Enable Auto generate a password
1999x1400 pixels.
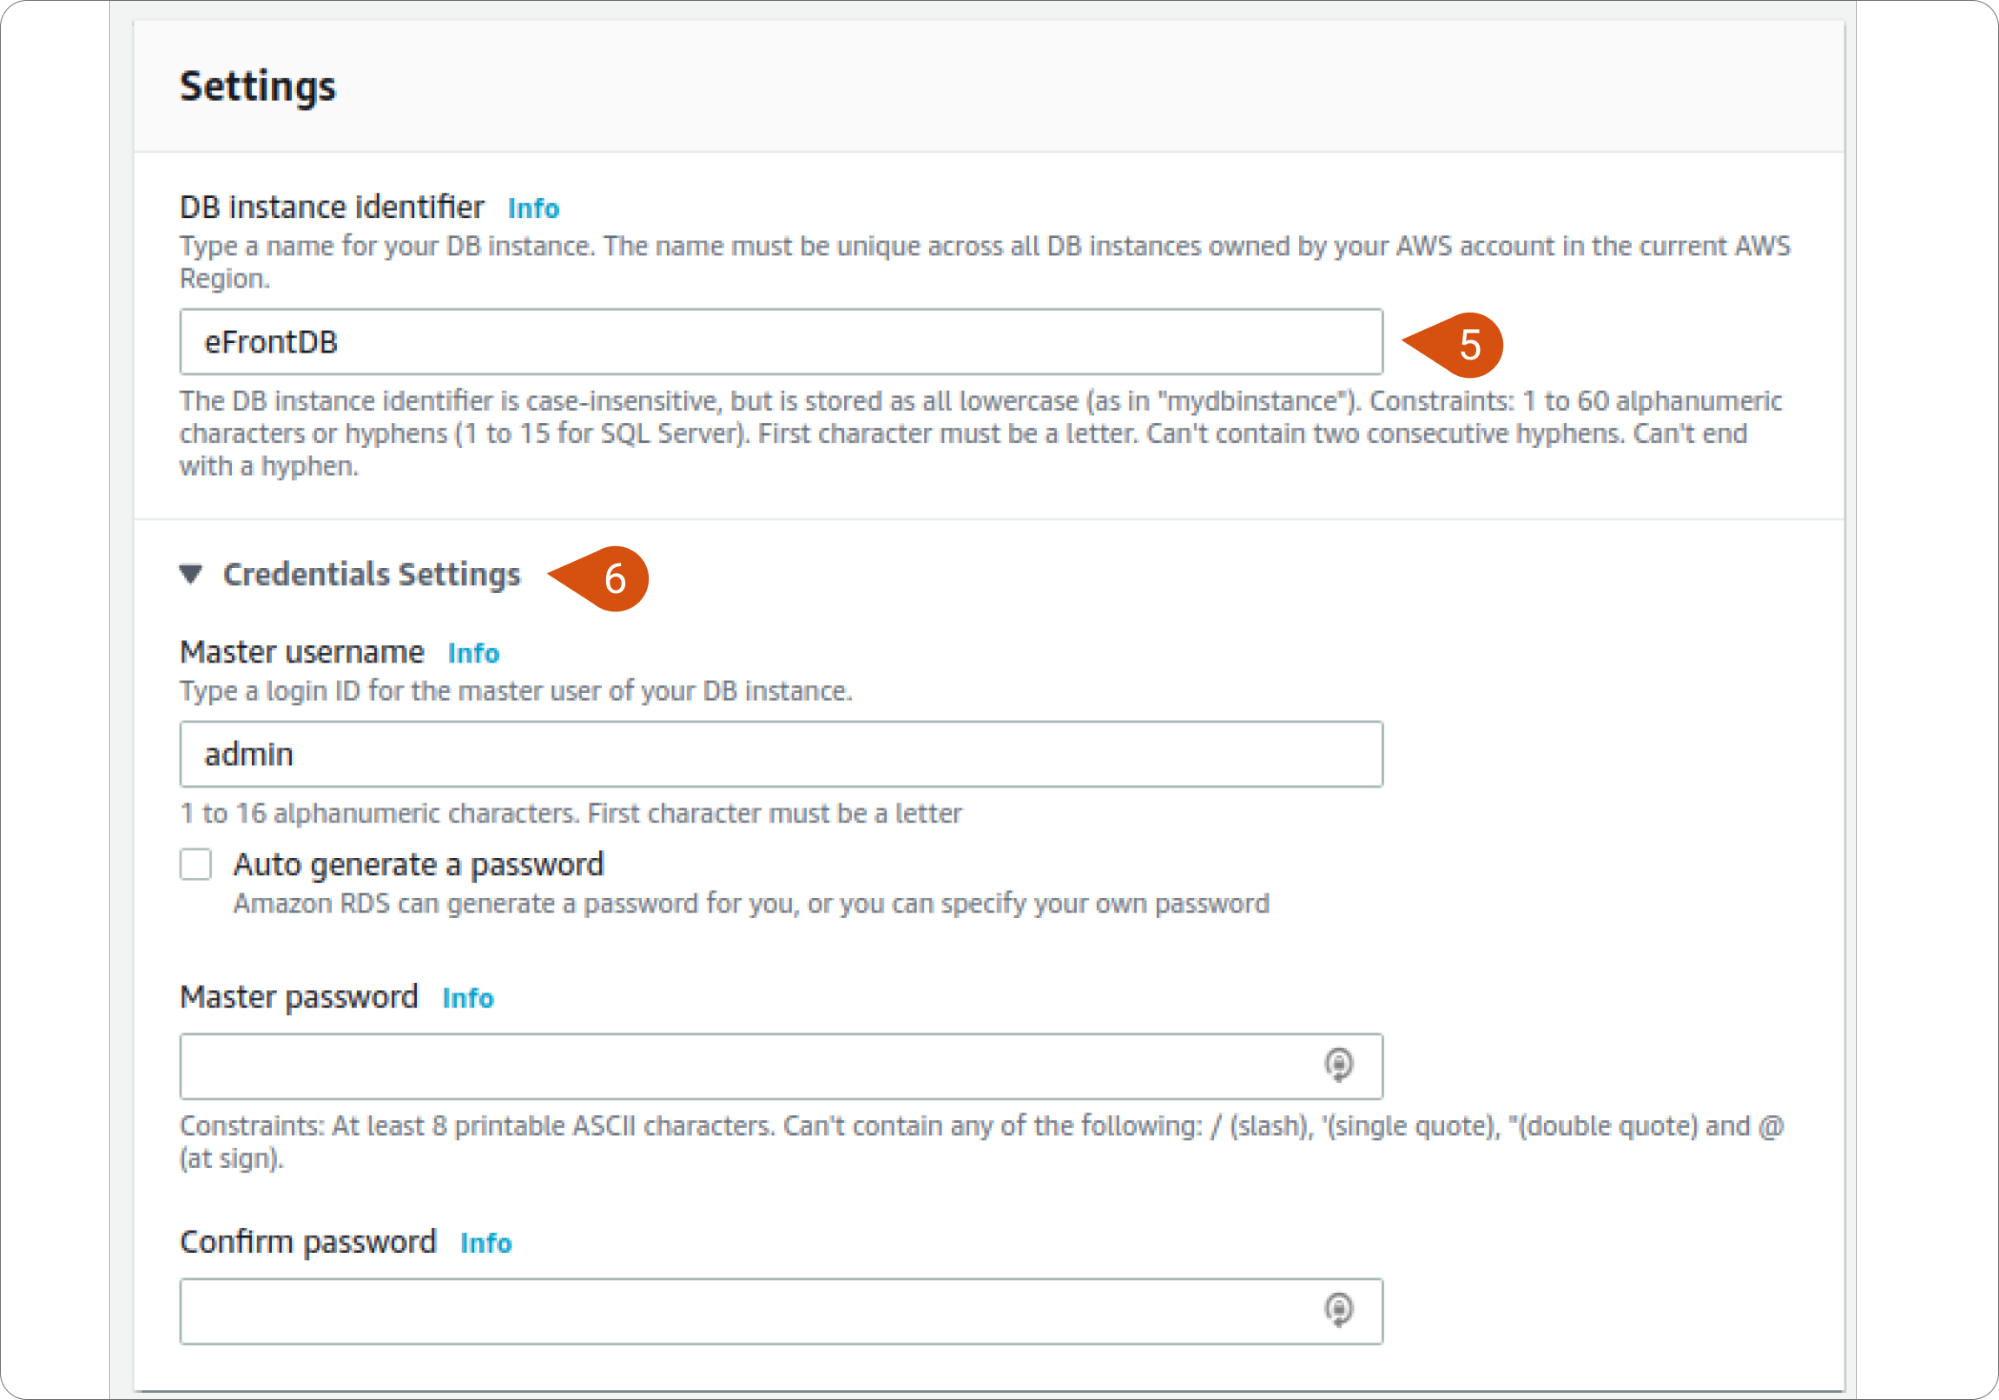click(196, 864)
